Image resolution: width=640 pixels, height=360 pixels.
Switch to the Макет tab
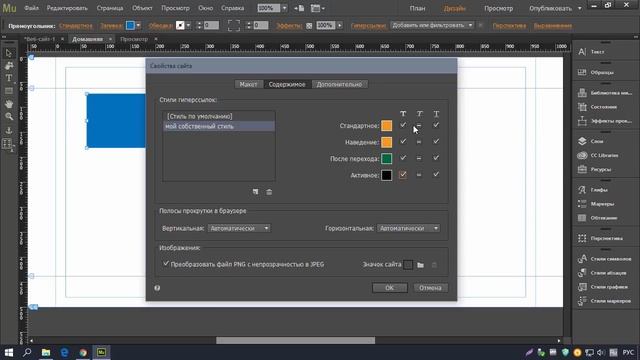249,84
